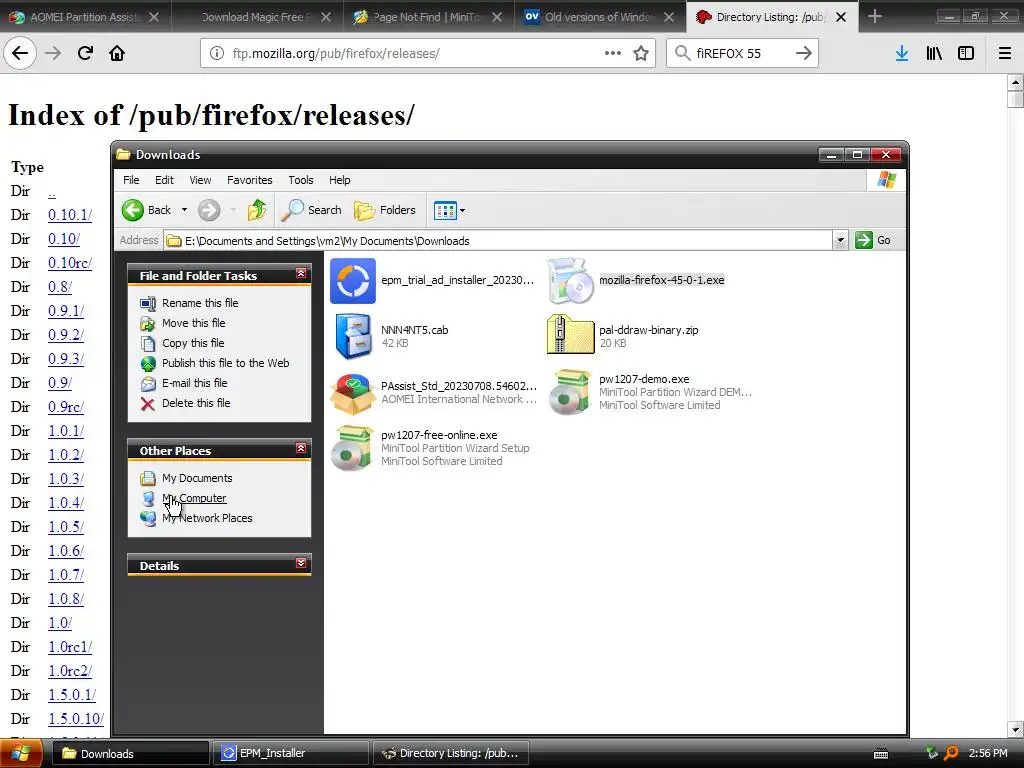Switch to the Page Not Find MiniTool tab
Viewport: 1024px width, 768px height.
pyautogui.click(x=429, y=17)
